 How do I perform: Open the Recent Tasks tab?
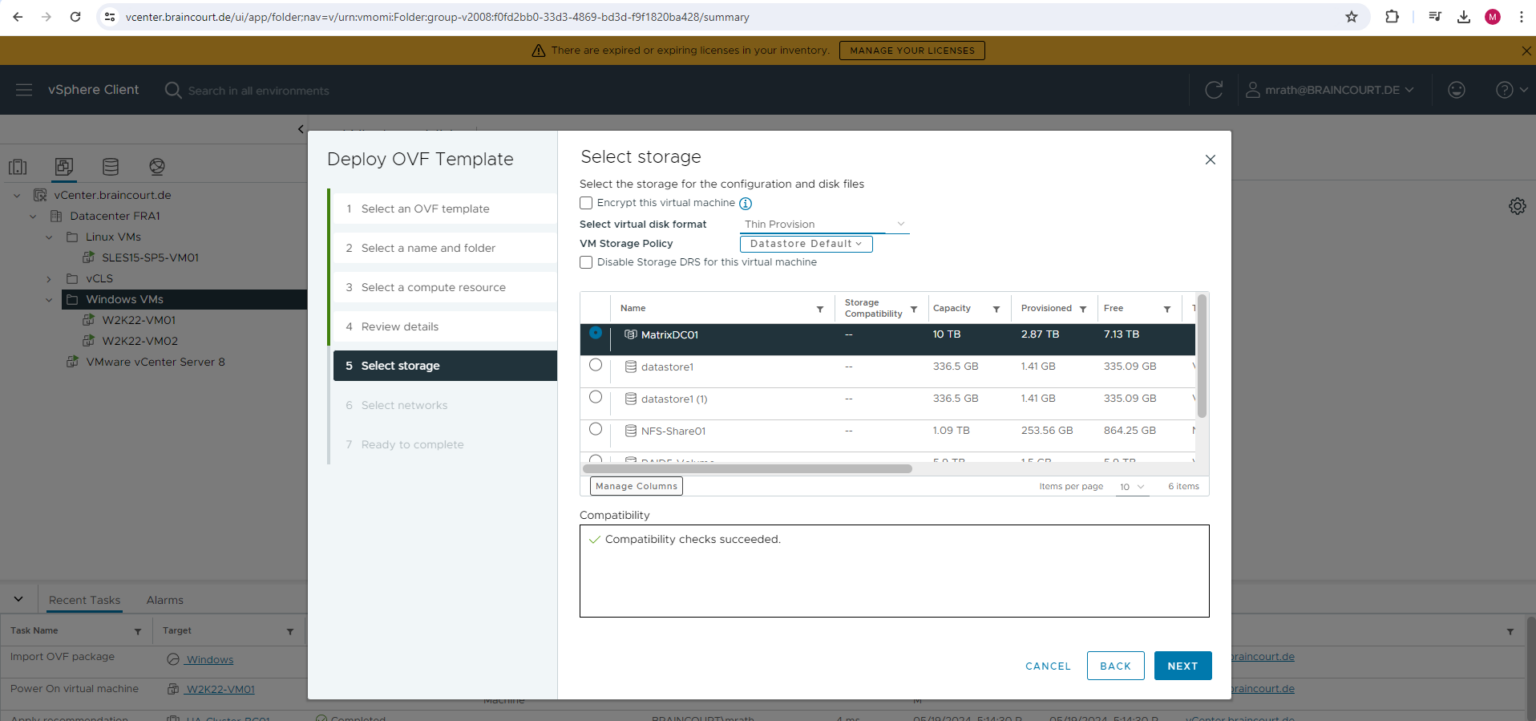(x=84, y=599)
